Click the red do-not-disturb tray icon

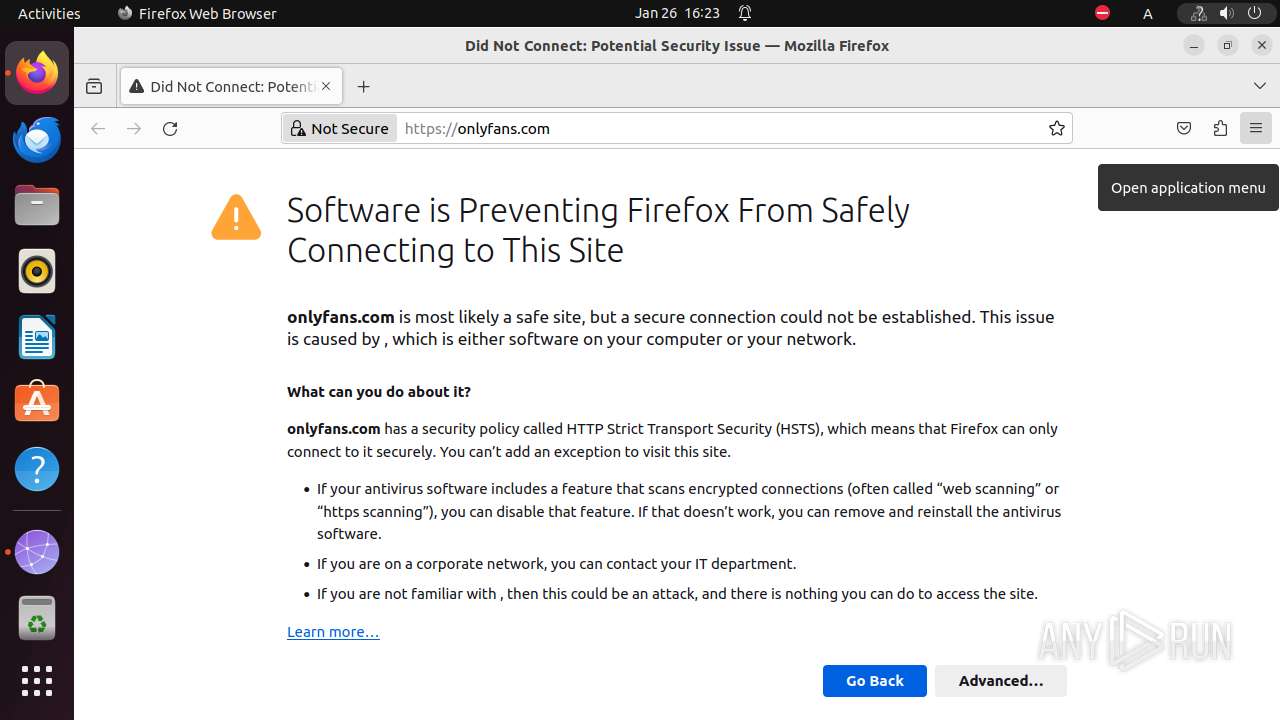1102,13
